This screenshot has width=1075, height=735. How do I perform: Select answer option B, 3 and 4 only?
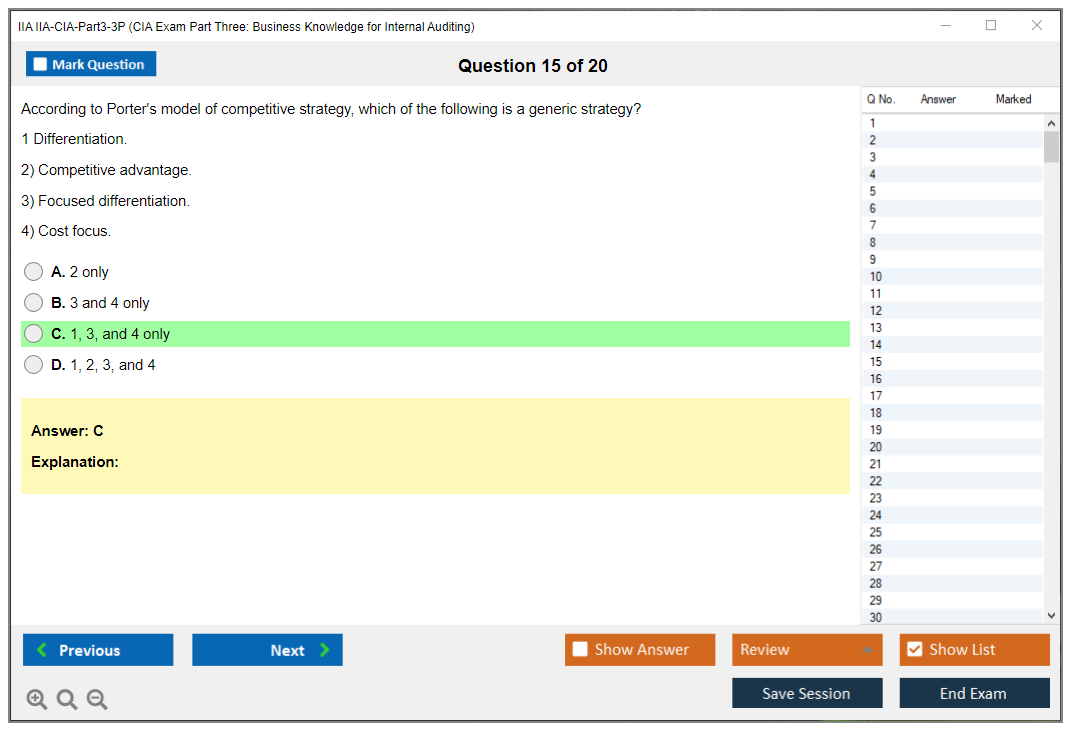34,303
